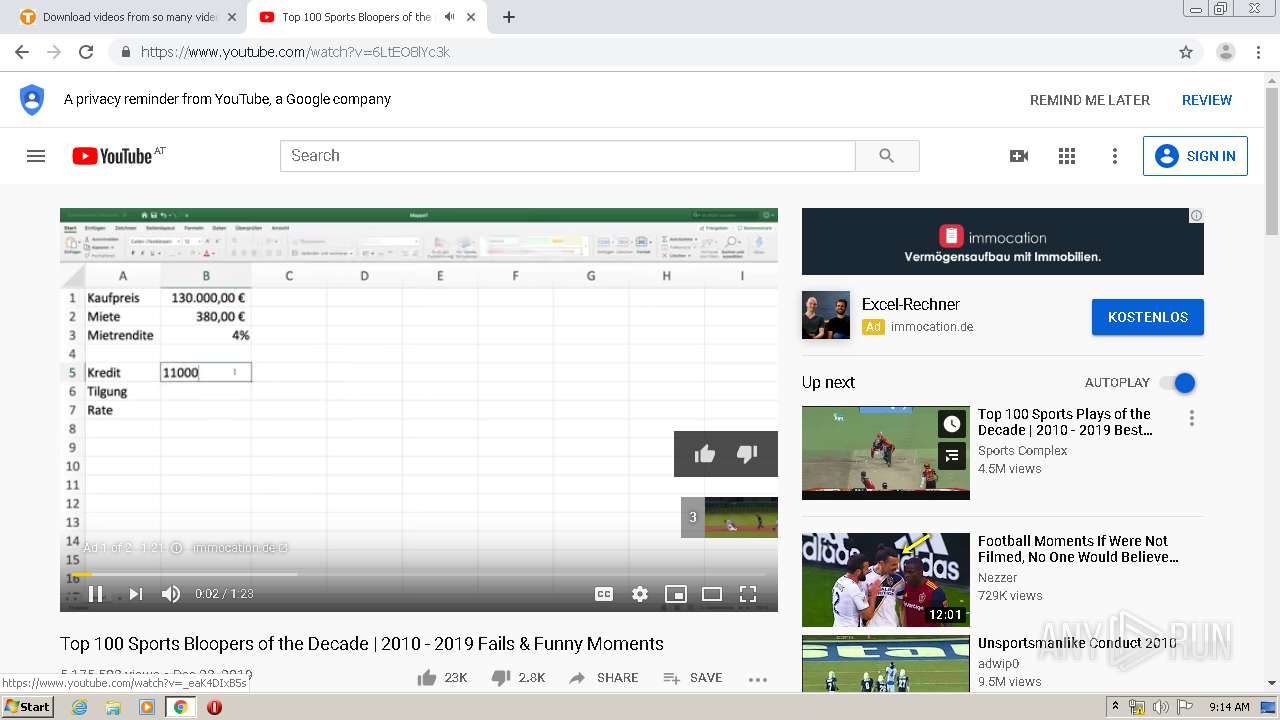Open Chrome profile avatar
Viewport: 1280px width, 720px height.
(x=1225, y=52)
